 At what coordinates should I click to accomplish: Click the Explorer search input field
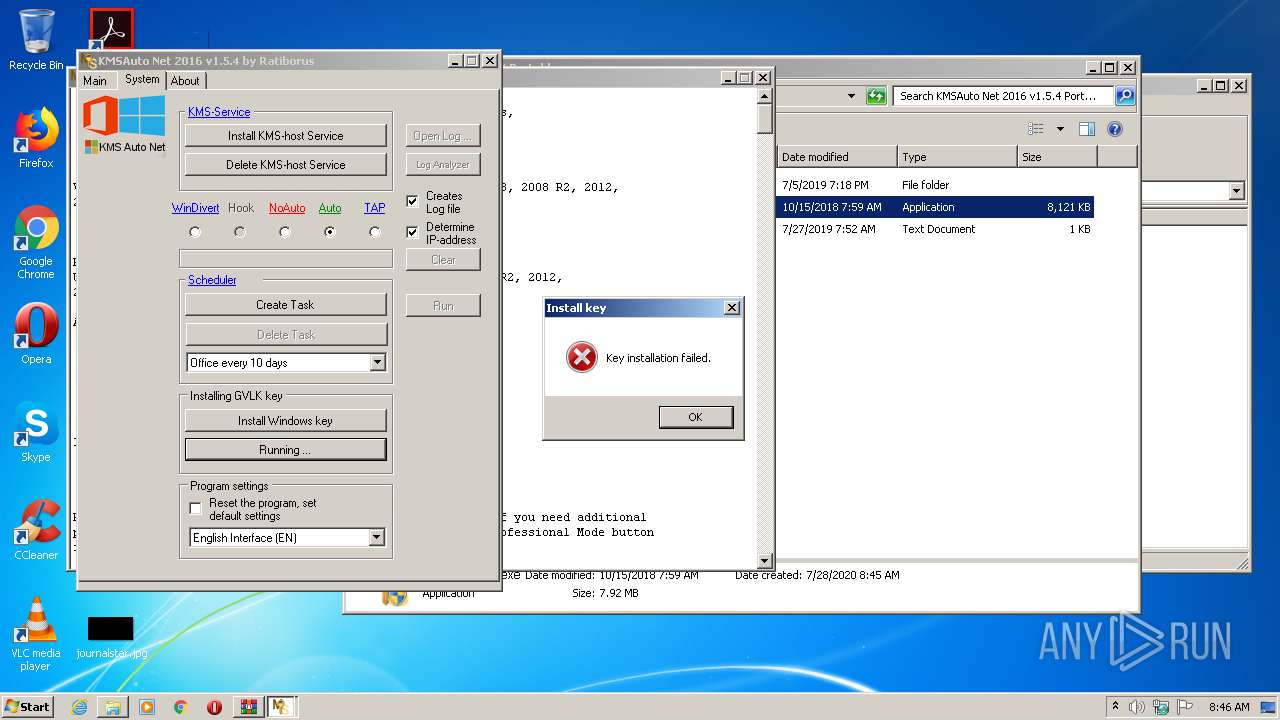[1003, 96]
